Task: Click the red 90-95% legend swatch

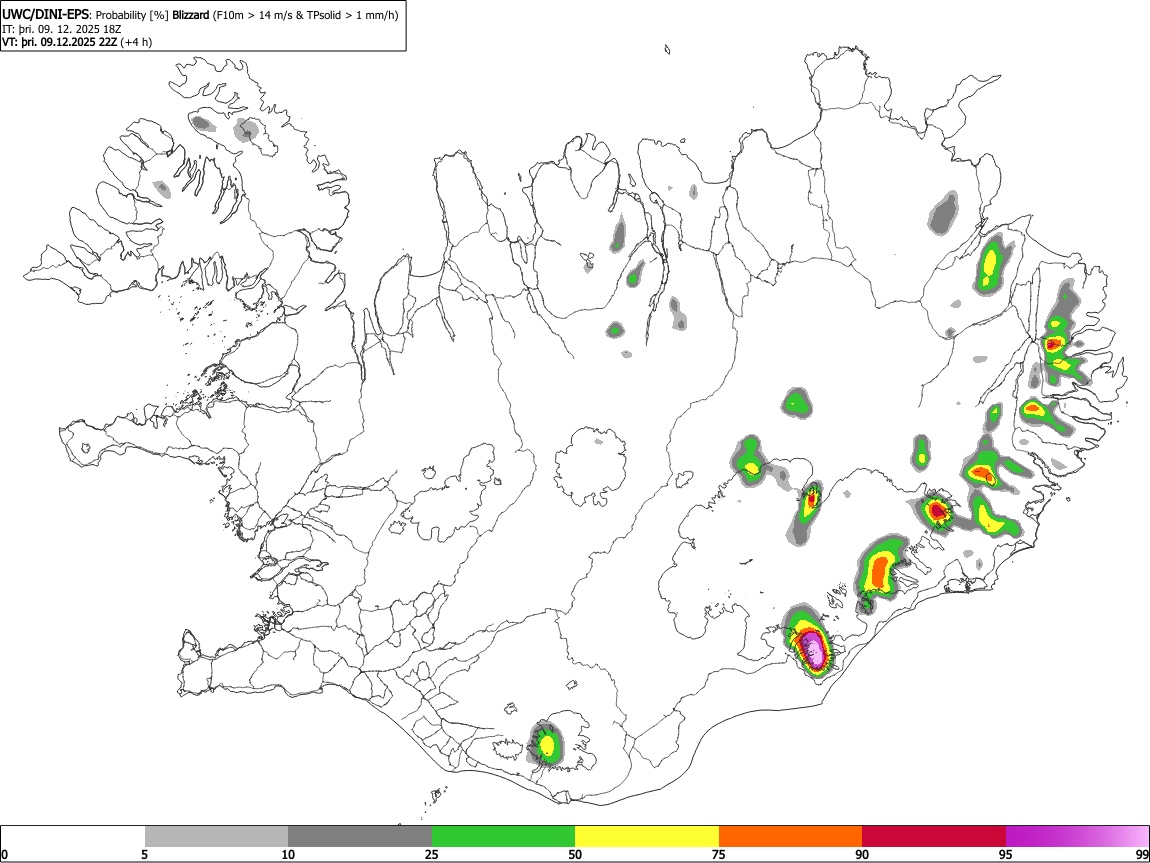Action: [x=934, y=837]
